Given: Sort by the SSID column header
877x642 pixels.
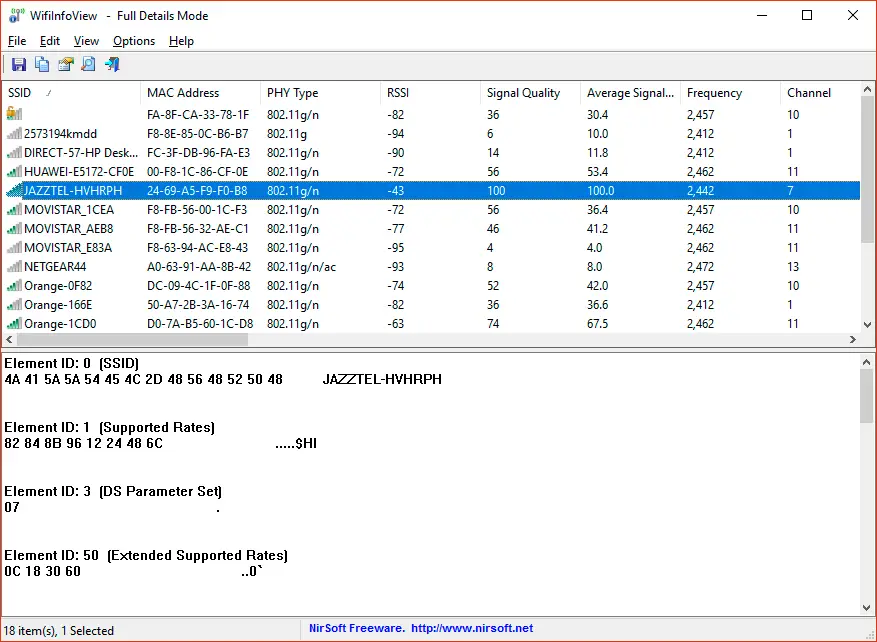Looking at the screenshot, I should (72, 93).
